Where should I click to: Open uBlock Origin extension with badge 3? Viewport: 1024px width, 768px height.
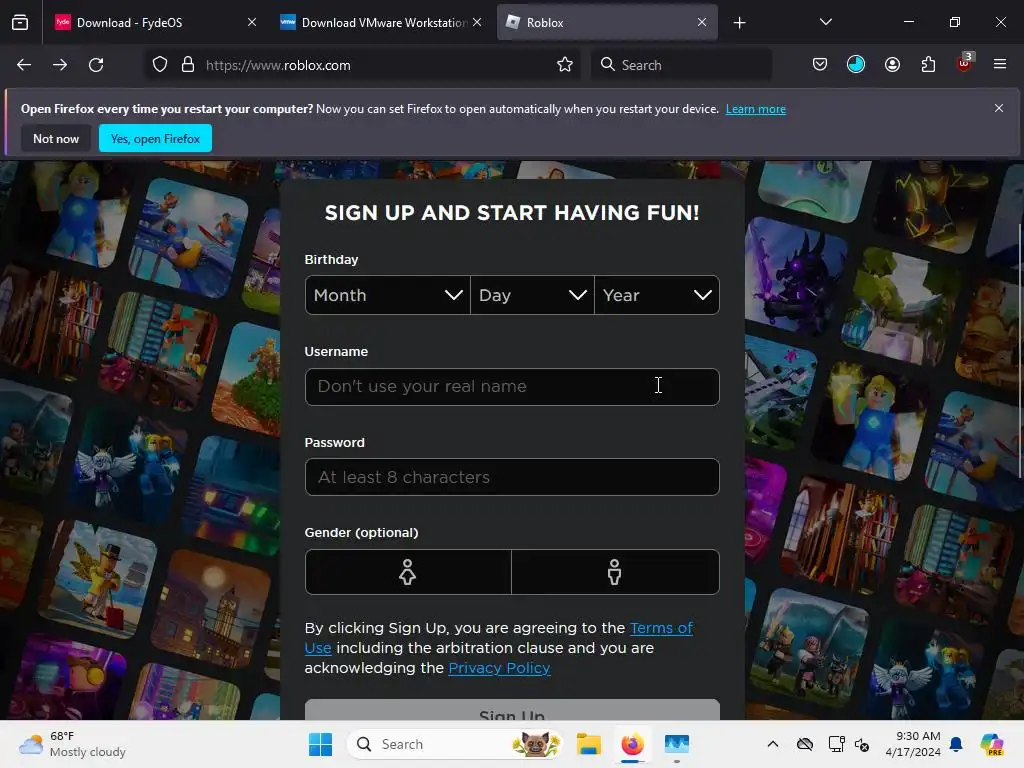(964, 63)
